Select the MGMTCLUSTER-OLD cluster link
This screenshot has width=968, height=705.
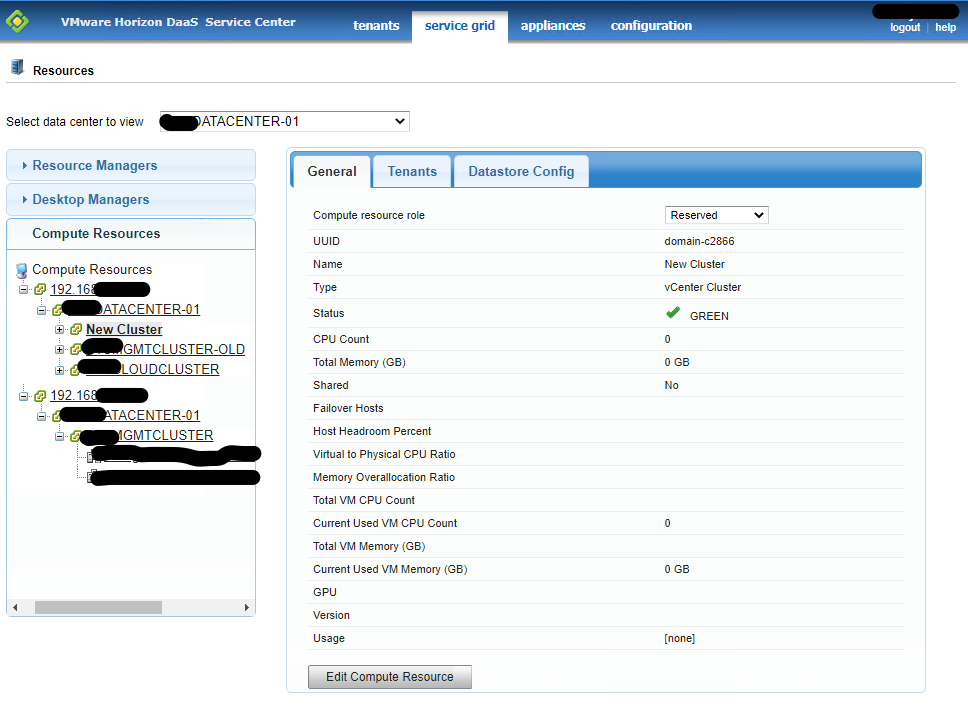point(165,349)
